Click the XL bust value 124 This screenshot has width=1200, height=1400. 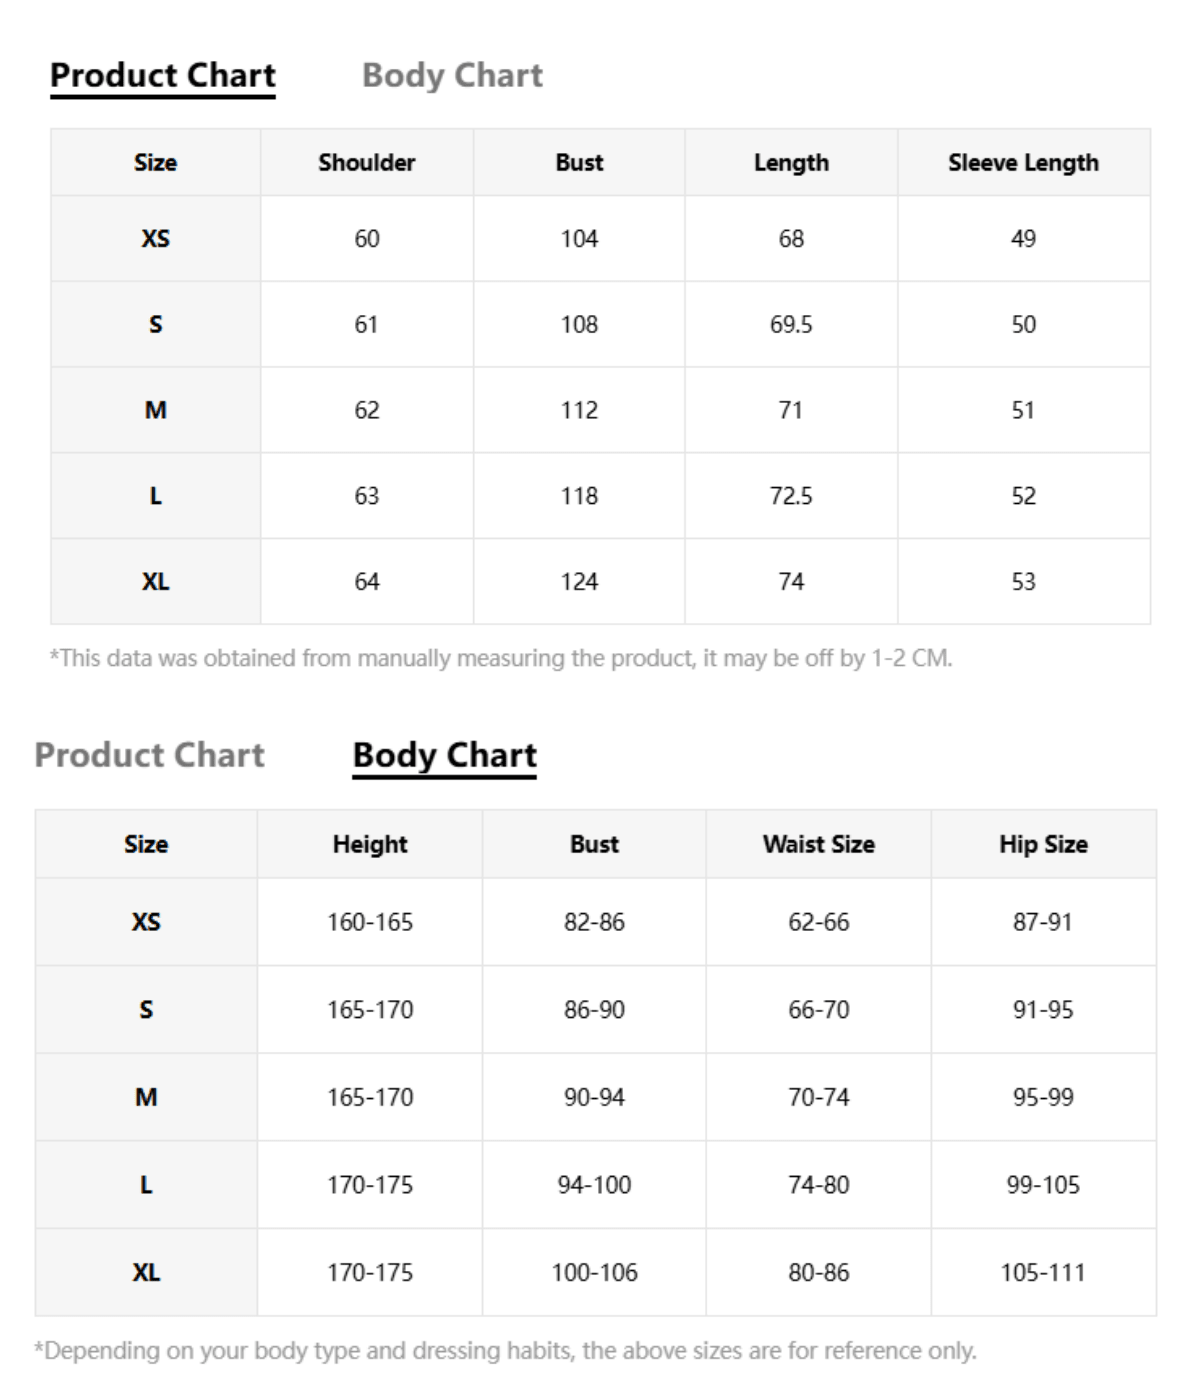pyautogui.click(x=579, y=582)
